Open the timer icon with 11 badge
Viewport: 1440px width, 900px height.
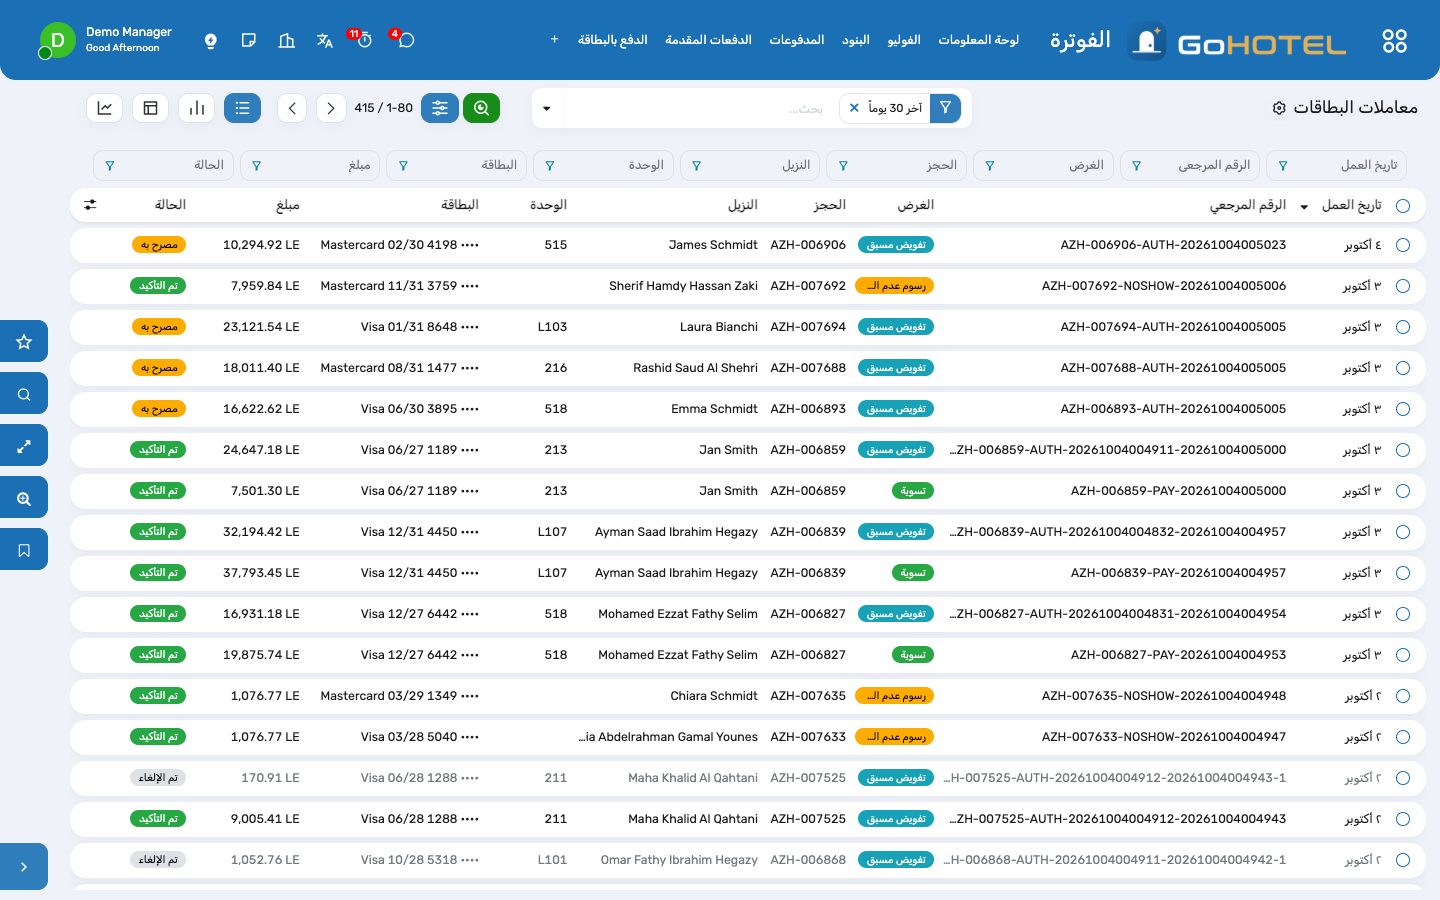point(362,40)
